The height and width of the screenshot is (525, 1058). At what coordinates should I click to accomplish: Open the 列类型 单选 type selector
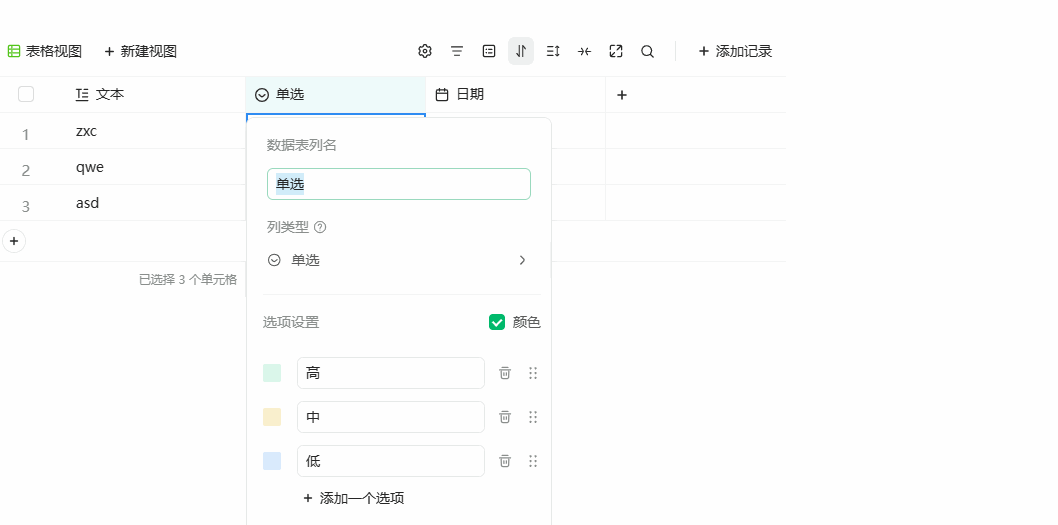click(x=398, y=260)
